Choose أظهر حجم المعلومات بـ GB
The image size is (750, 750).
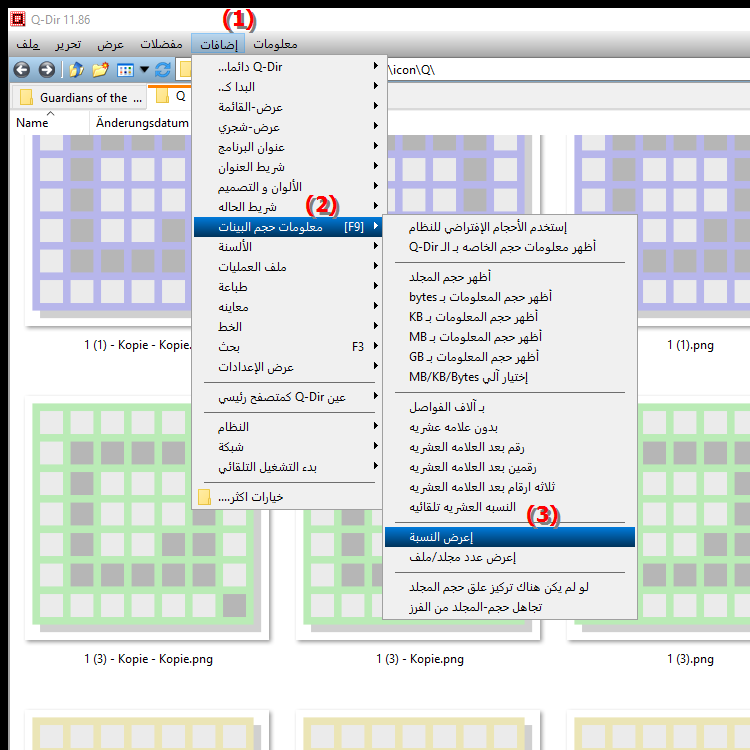(510, 357)
